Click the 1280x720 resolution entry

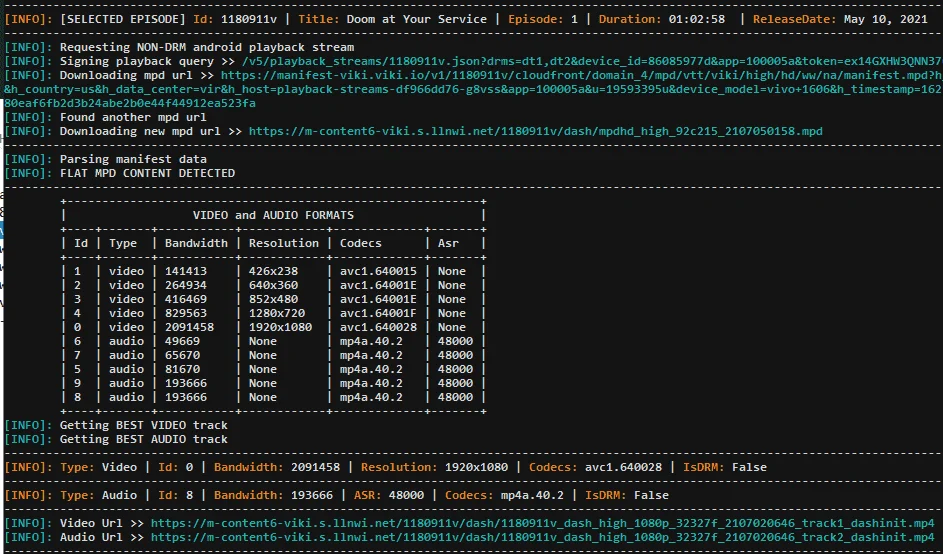277,313
